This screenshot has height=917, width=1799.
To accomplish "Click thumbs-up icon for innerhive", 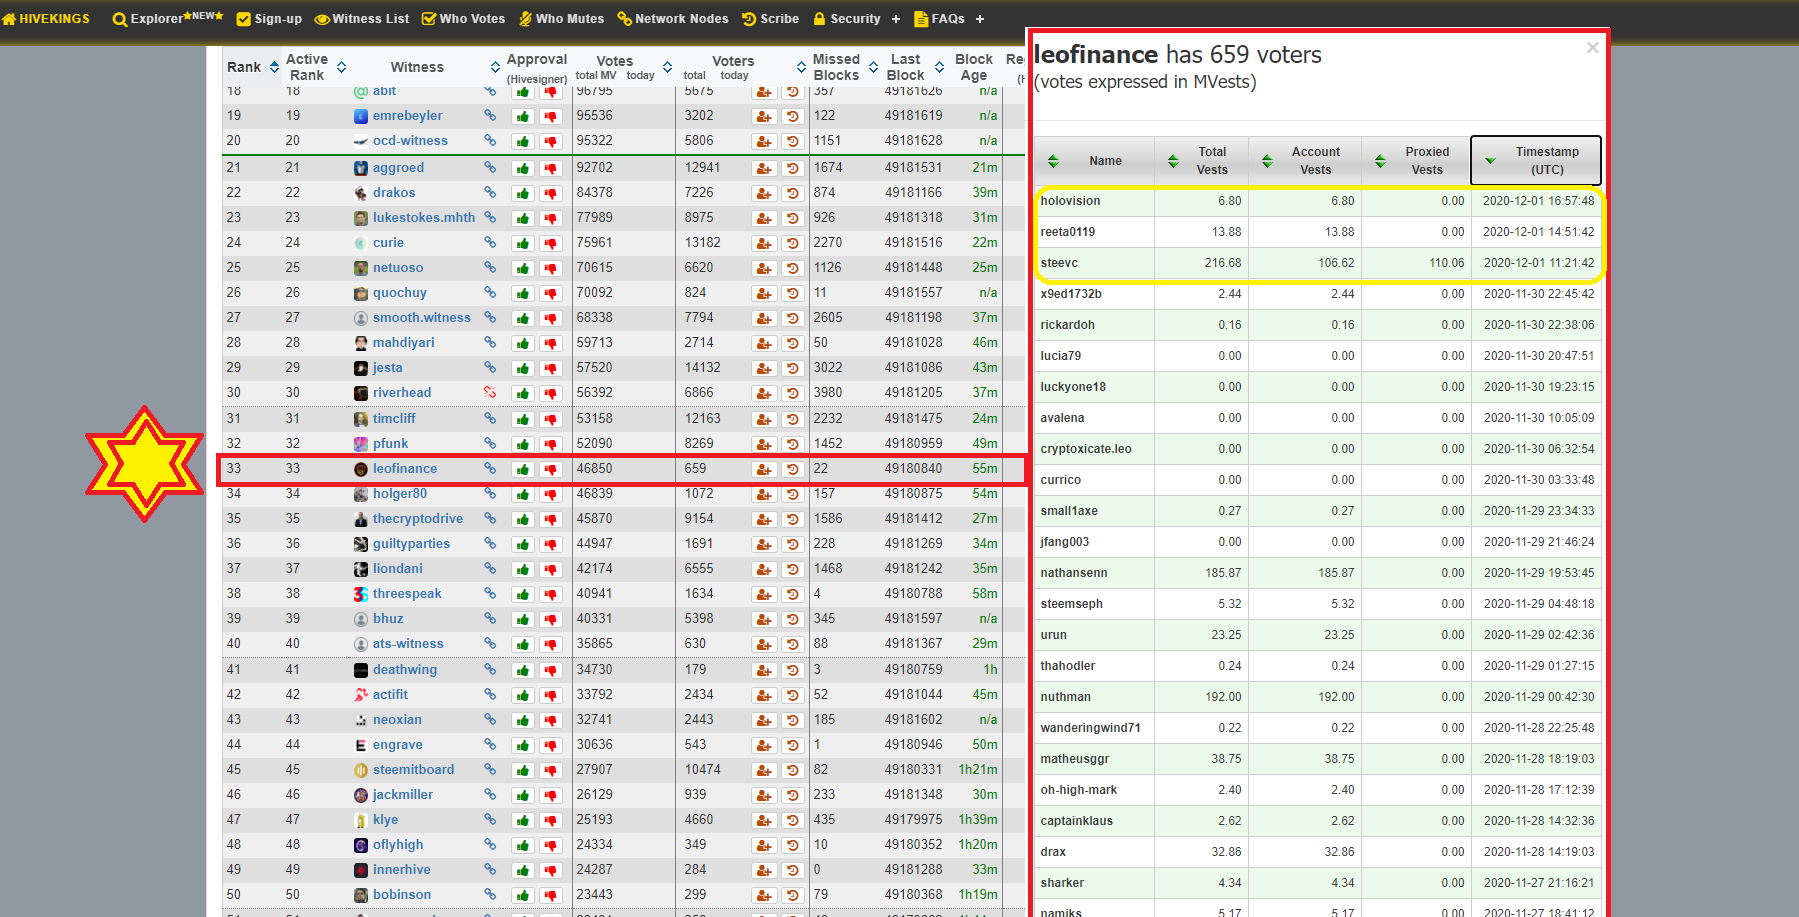I will click(x=522, y=870).
